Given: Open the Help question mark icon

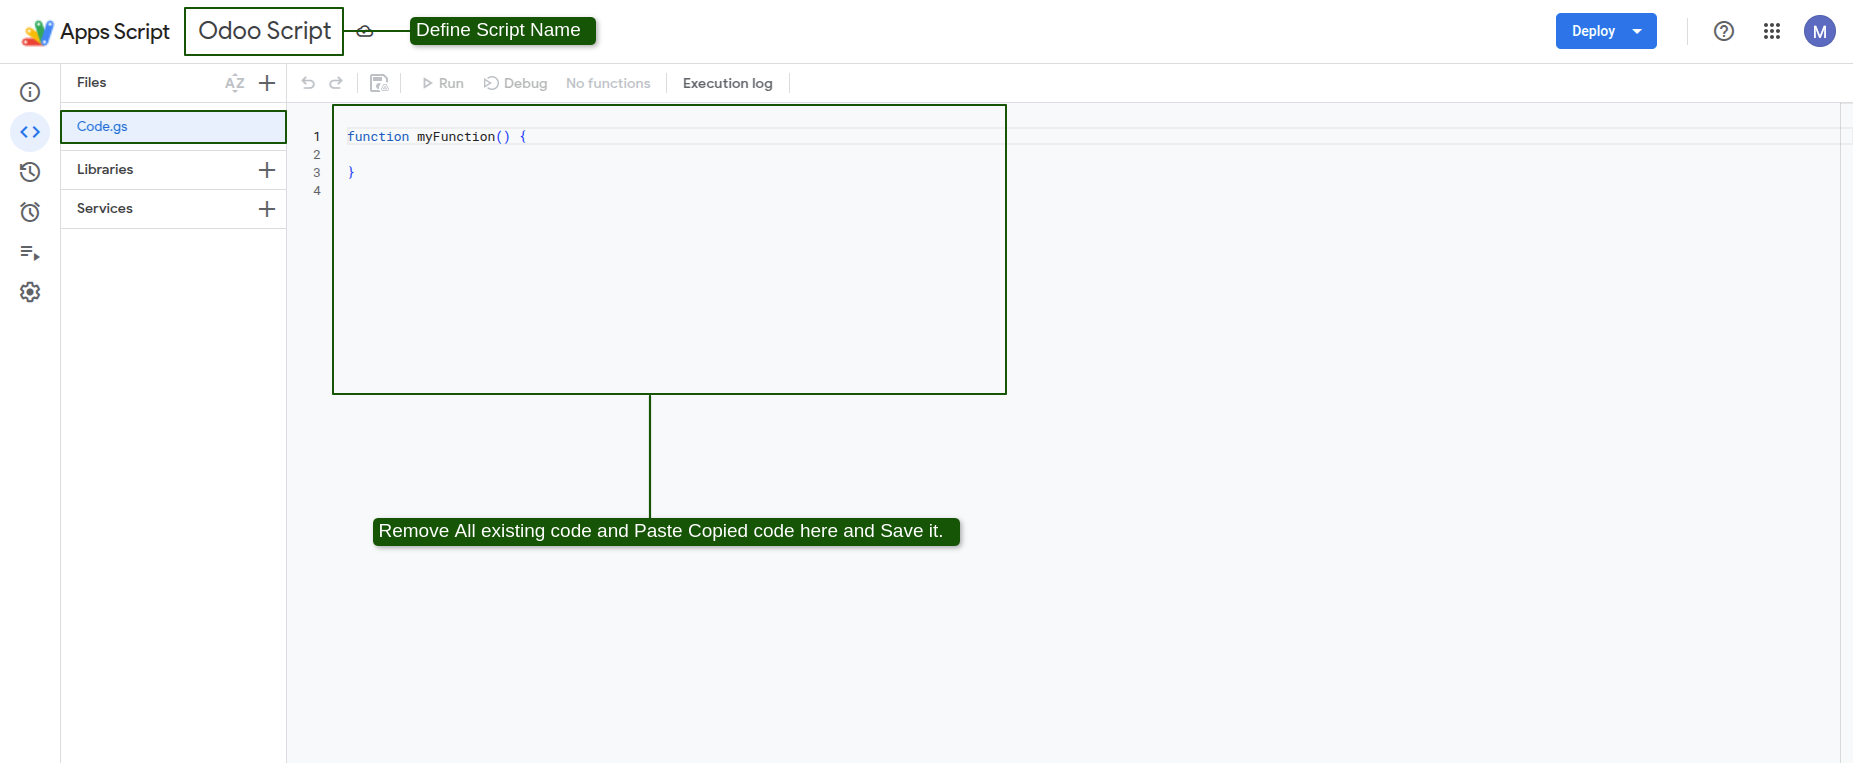Looking at the screenshot, I should coord(1724,31).
